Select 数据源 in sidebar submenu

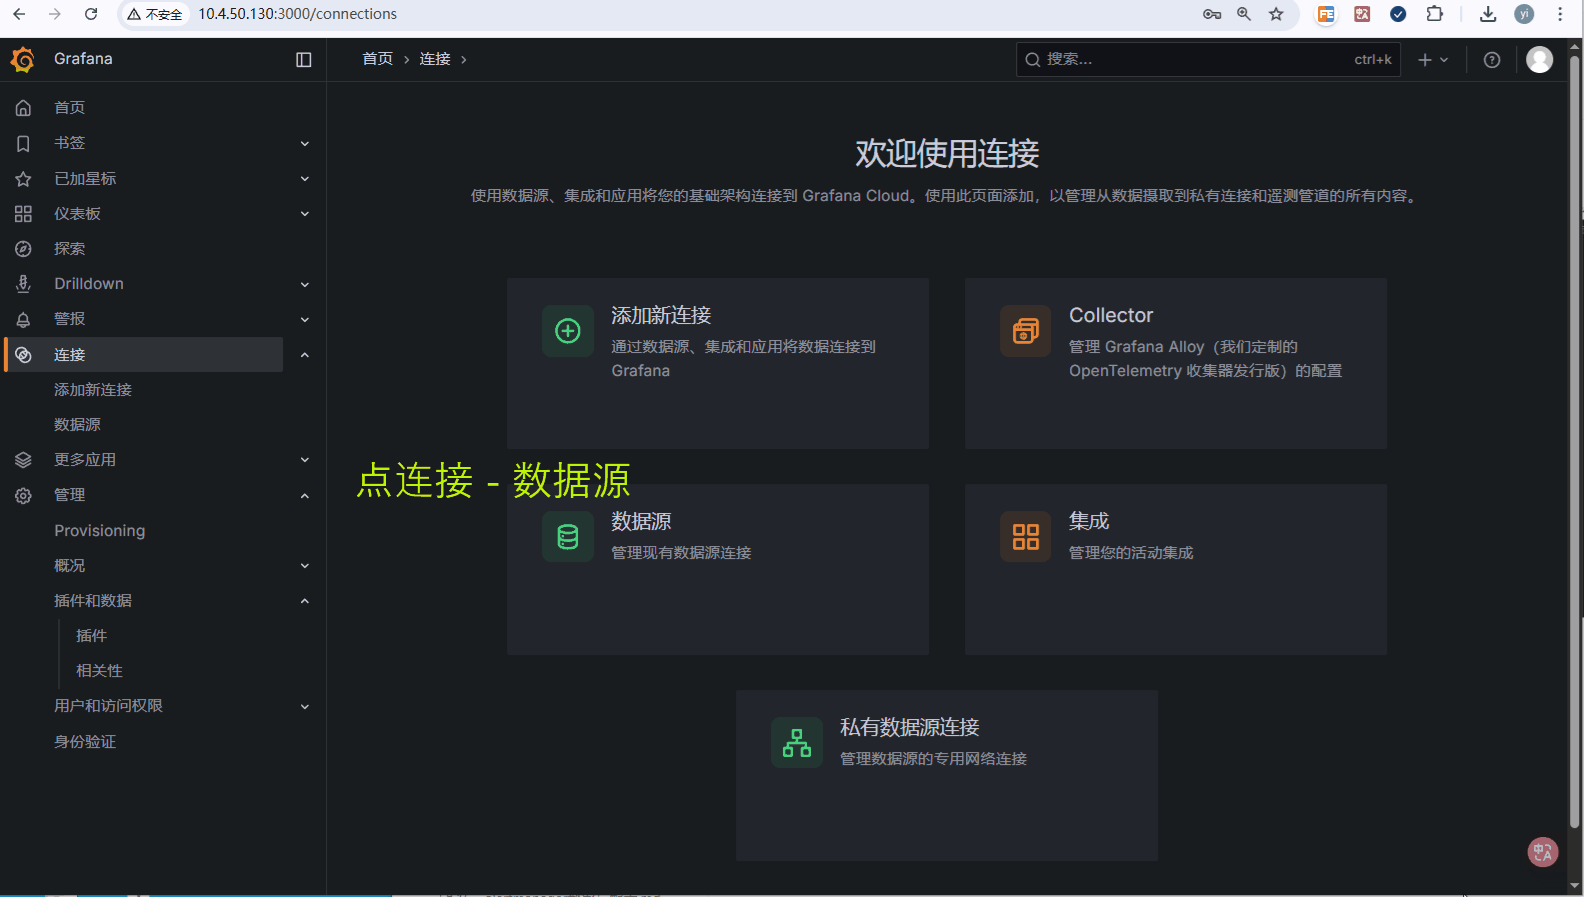[77, 425]
